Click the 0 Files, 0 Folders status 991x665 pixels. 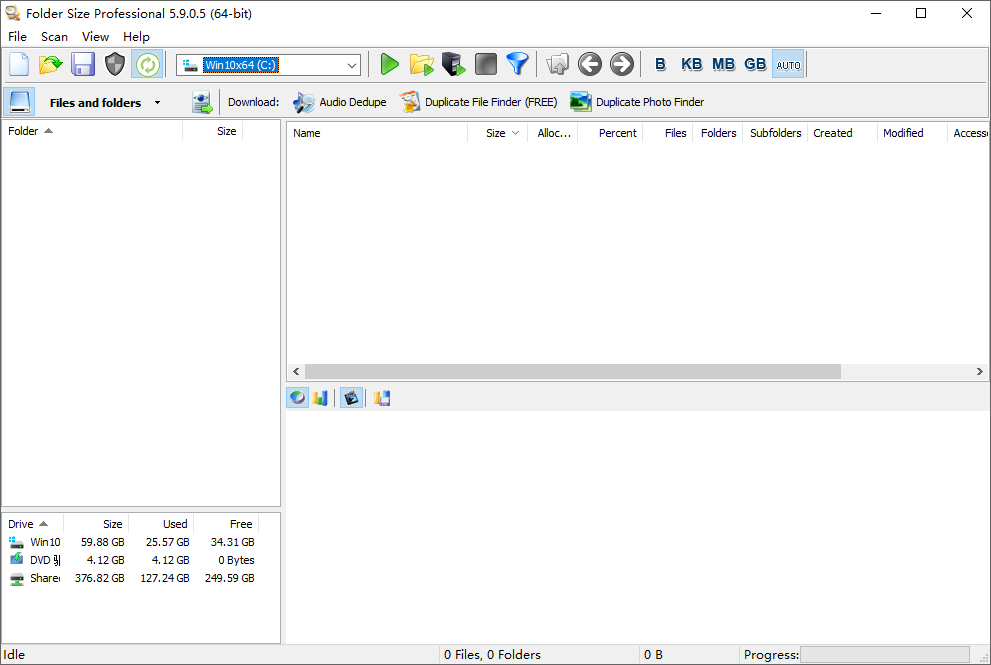click(492, 655)
